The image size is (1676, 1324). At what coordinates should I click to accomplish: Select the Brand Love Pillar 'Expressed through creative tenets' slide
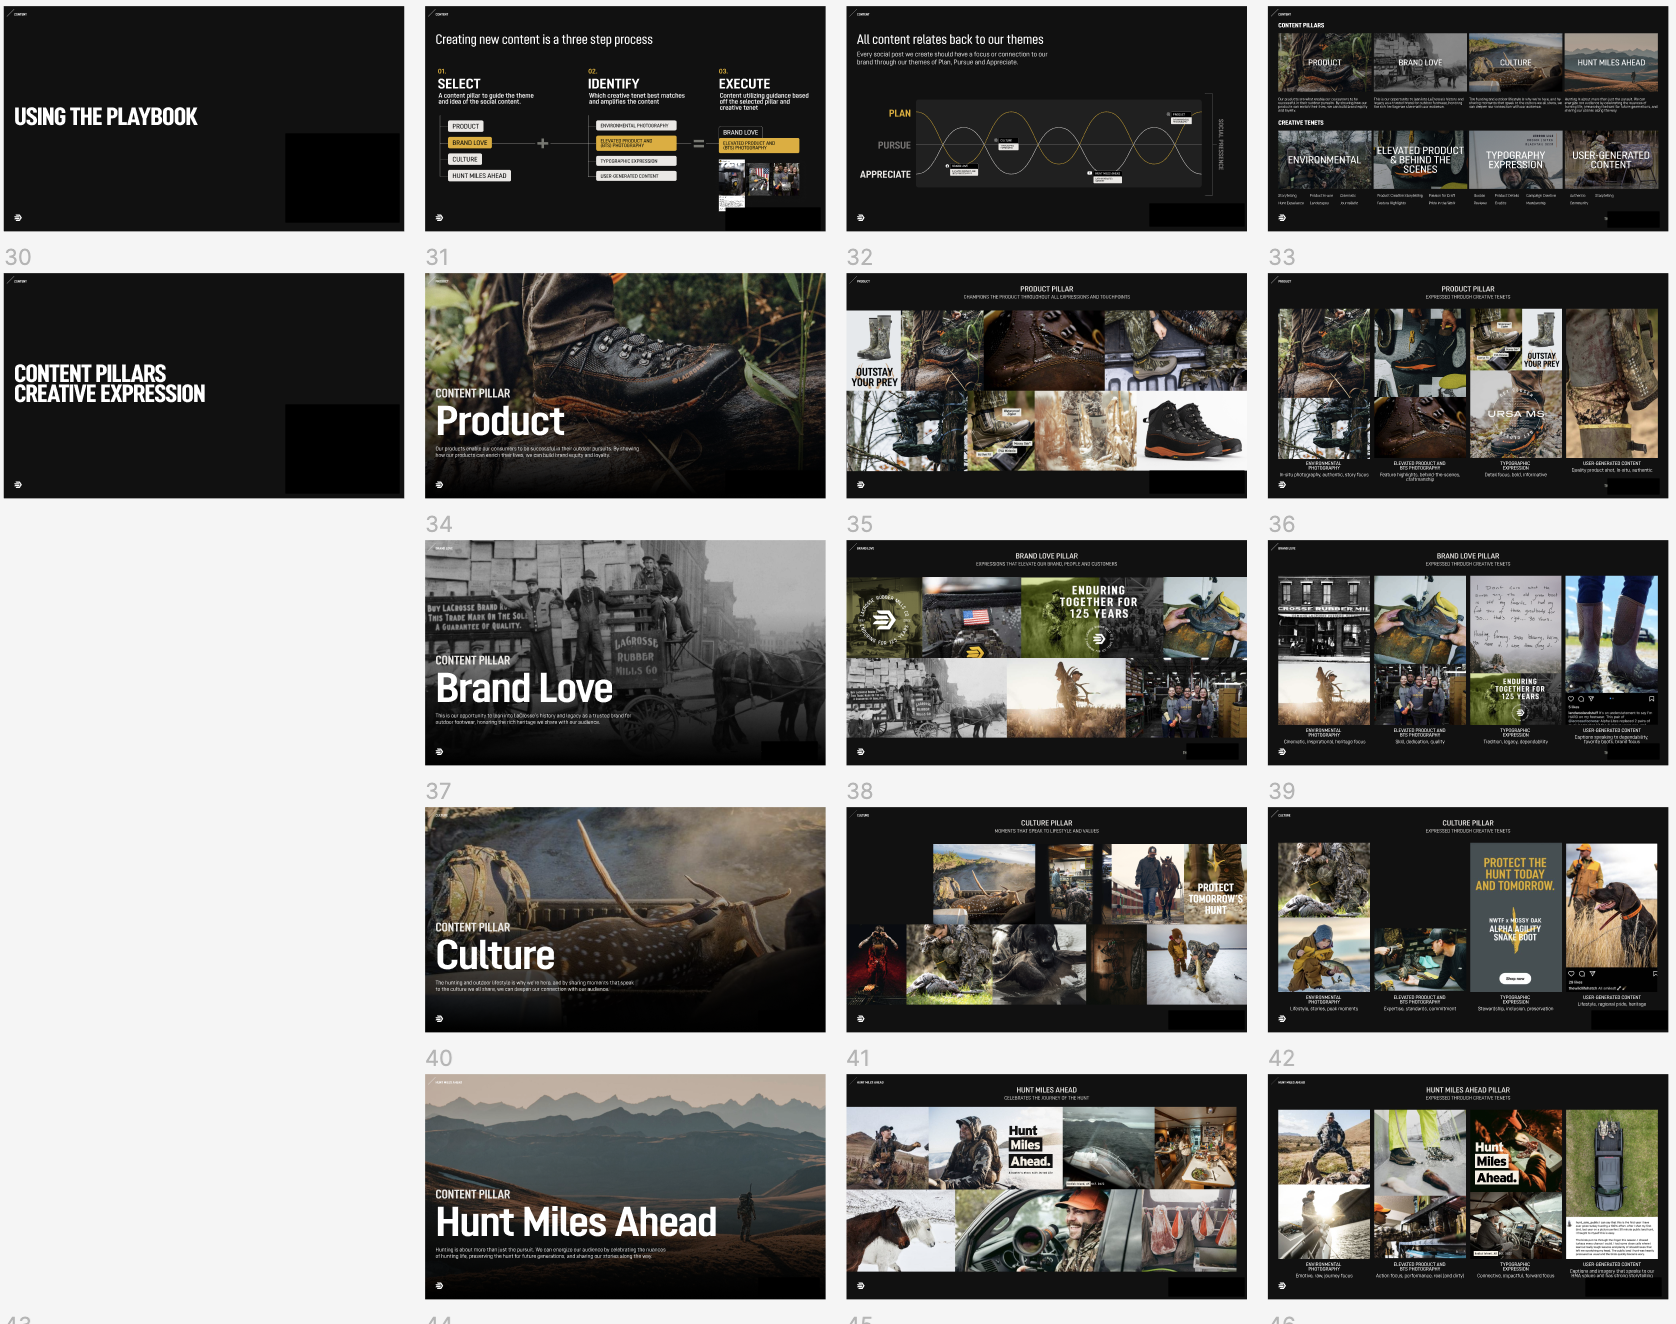(x=1468, y=653)
